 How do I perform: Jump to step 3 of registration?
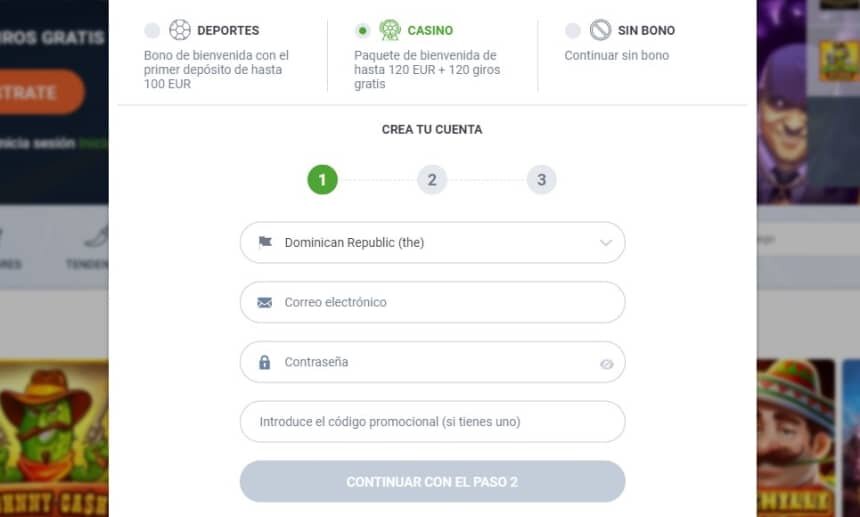point(541,180)
